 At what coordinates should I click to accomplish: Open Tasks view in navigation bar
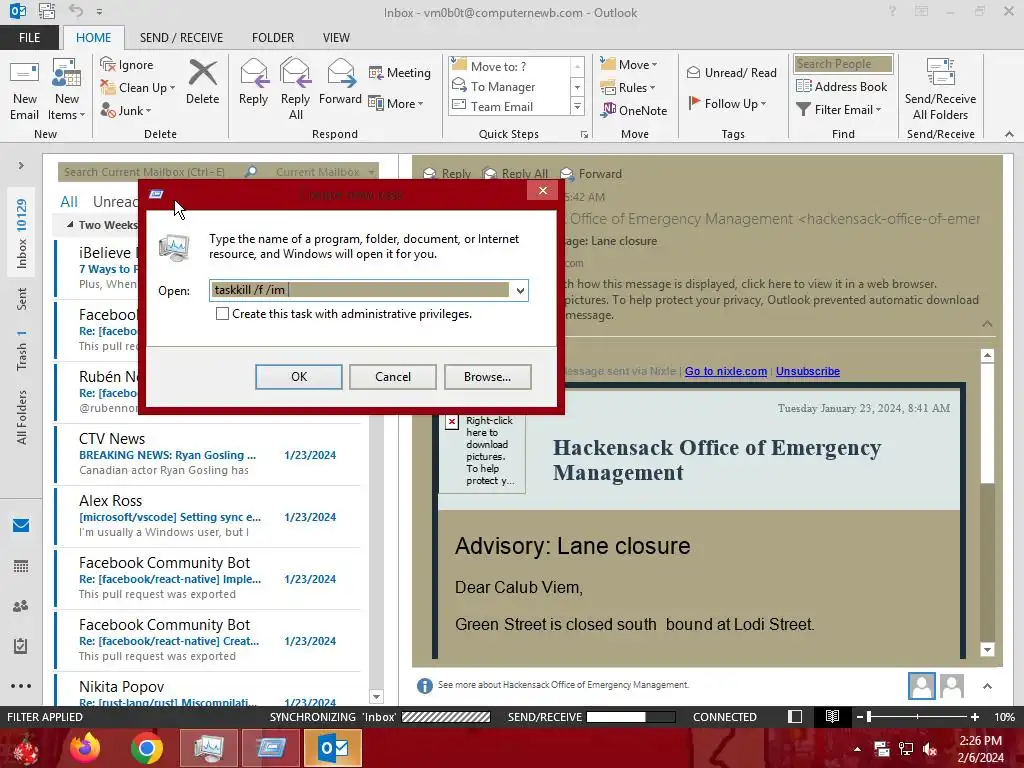point(21,646)
